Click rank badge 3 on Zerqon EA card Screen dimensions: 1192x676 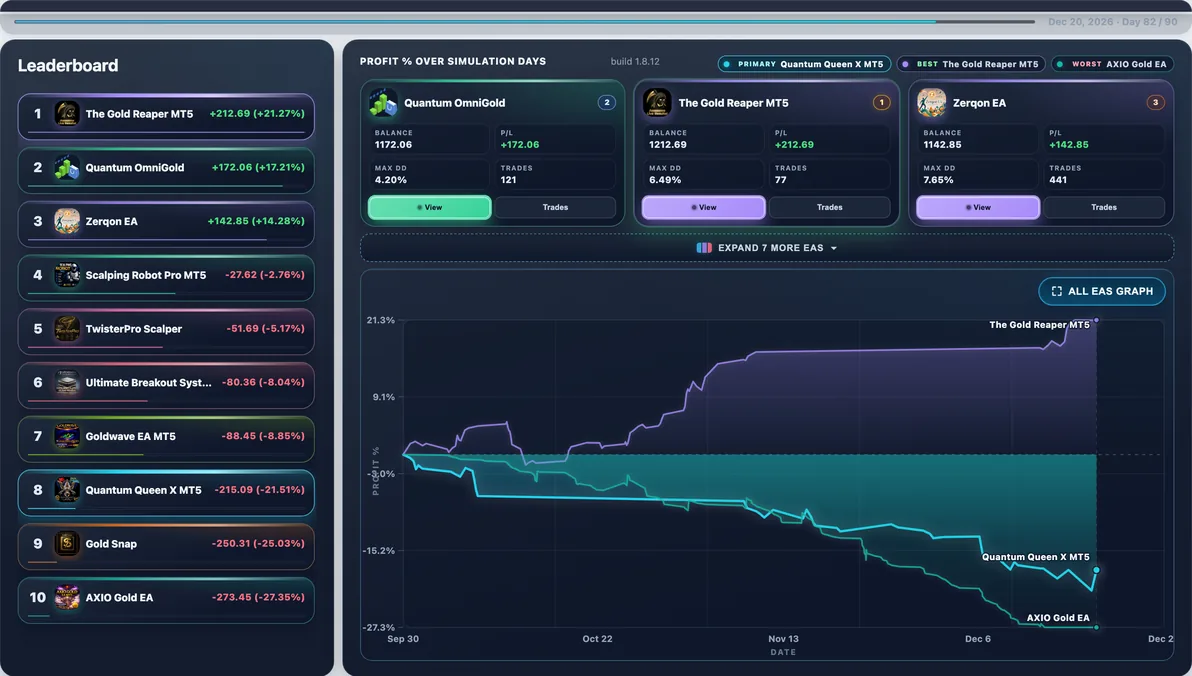1156,103
